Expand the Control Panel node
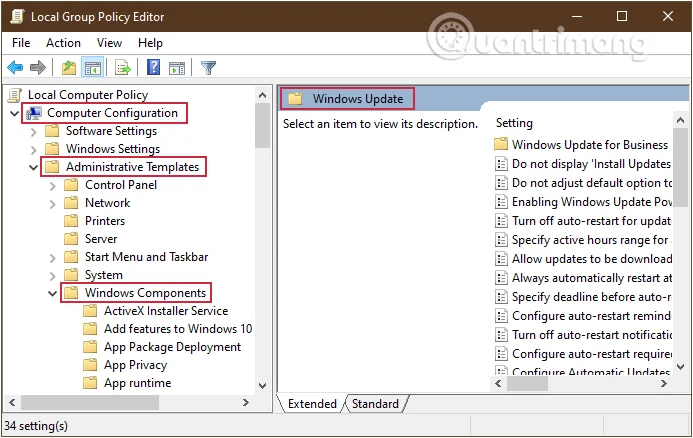The image size is (693, 438). (x=53, y=186)
